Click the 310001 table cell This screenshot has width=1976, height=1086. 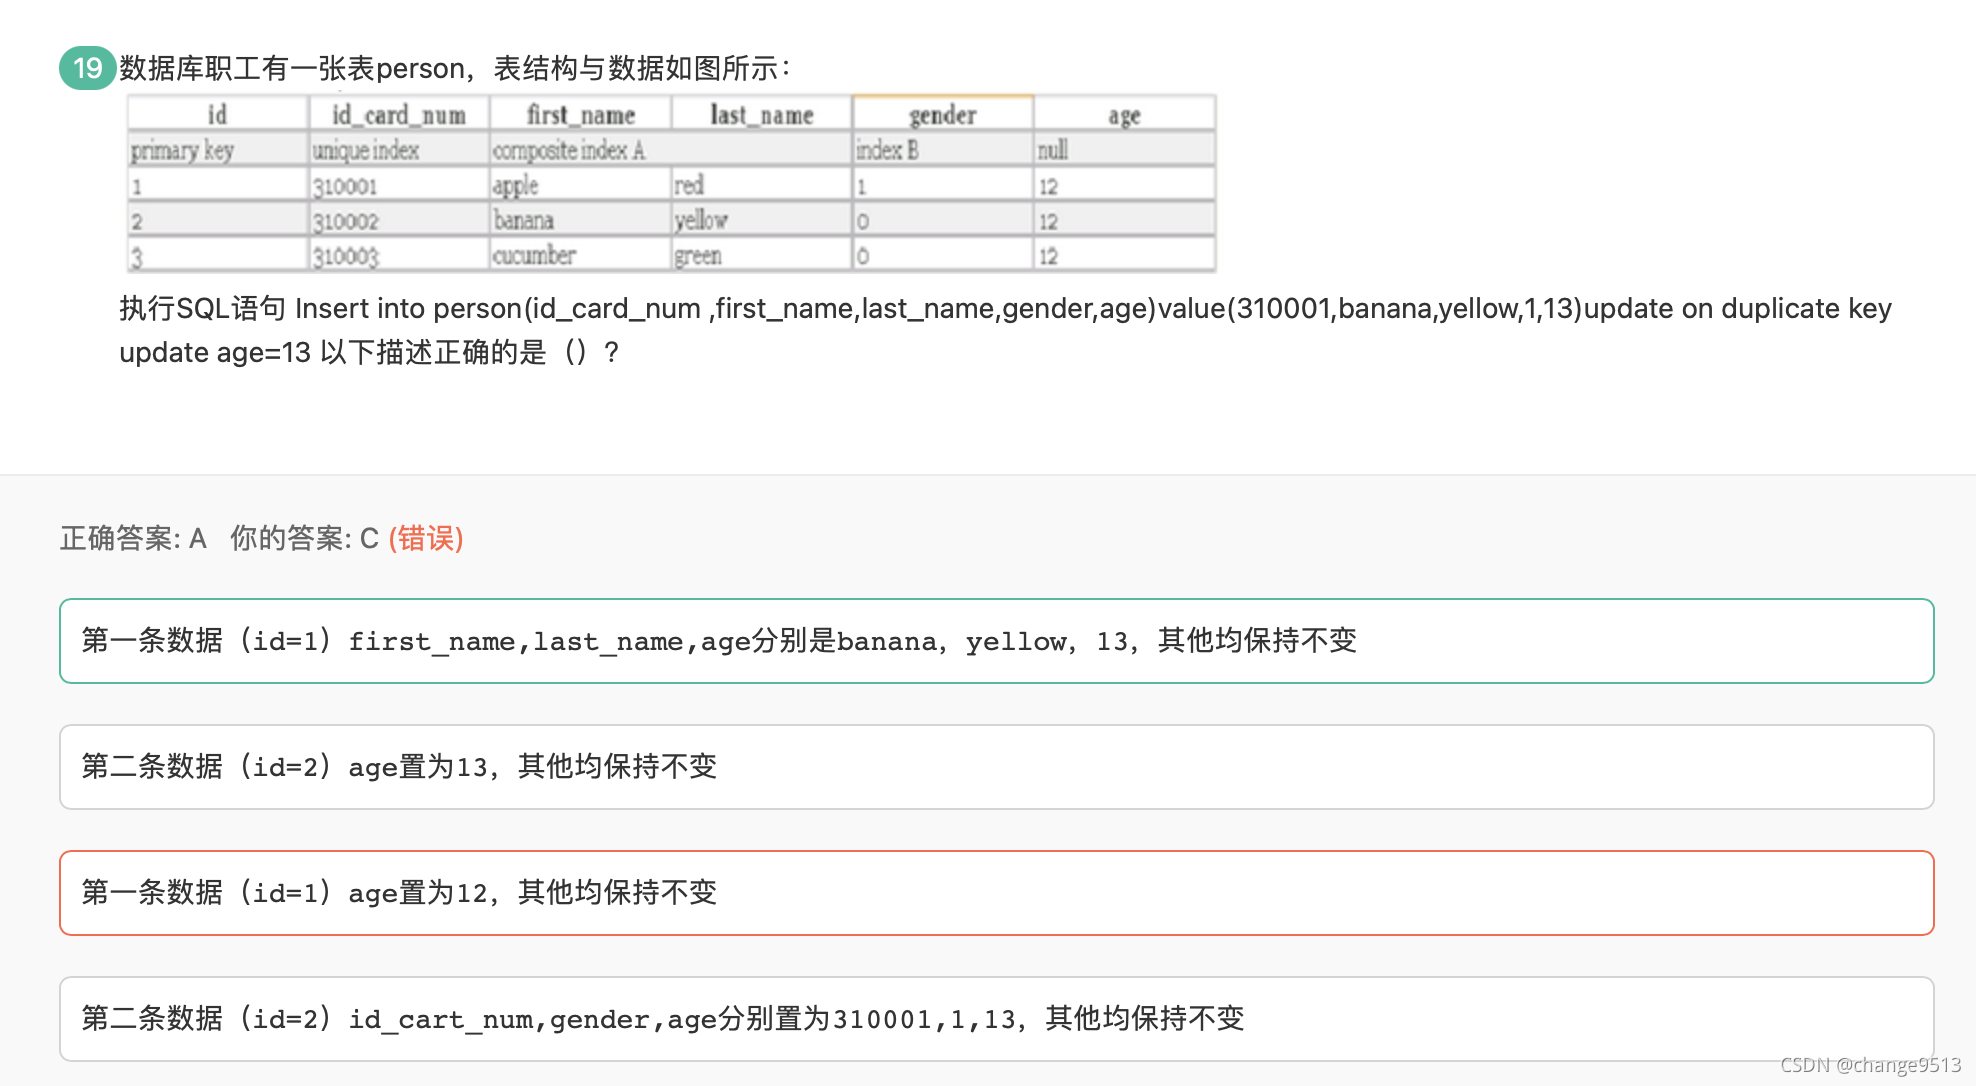[x=399, y=185]
